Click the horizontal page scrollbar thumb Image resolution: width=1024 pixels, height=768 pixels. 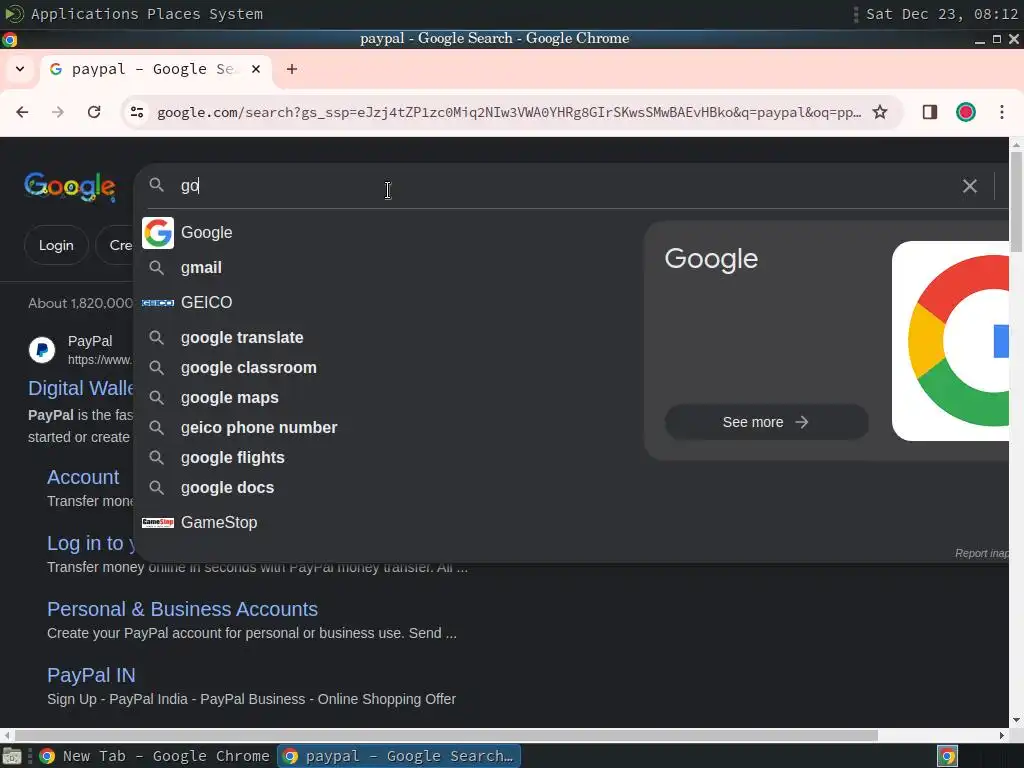click(x=446, y=735)
